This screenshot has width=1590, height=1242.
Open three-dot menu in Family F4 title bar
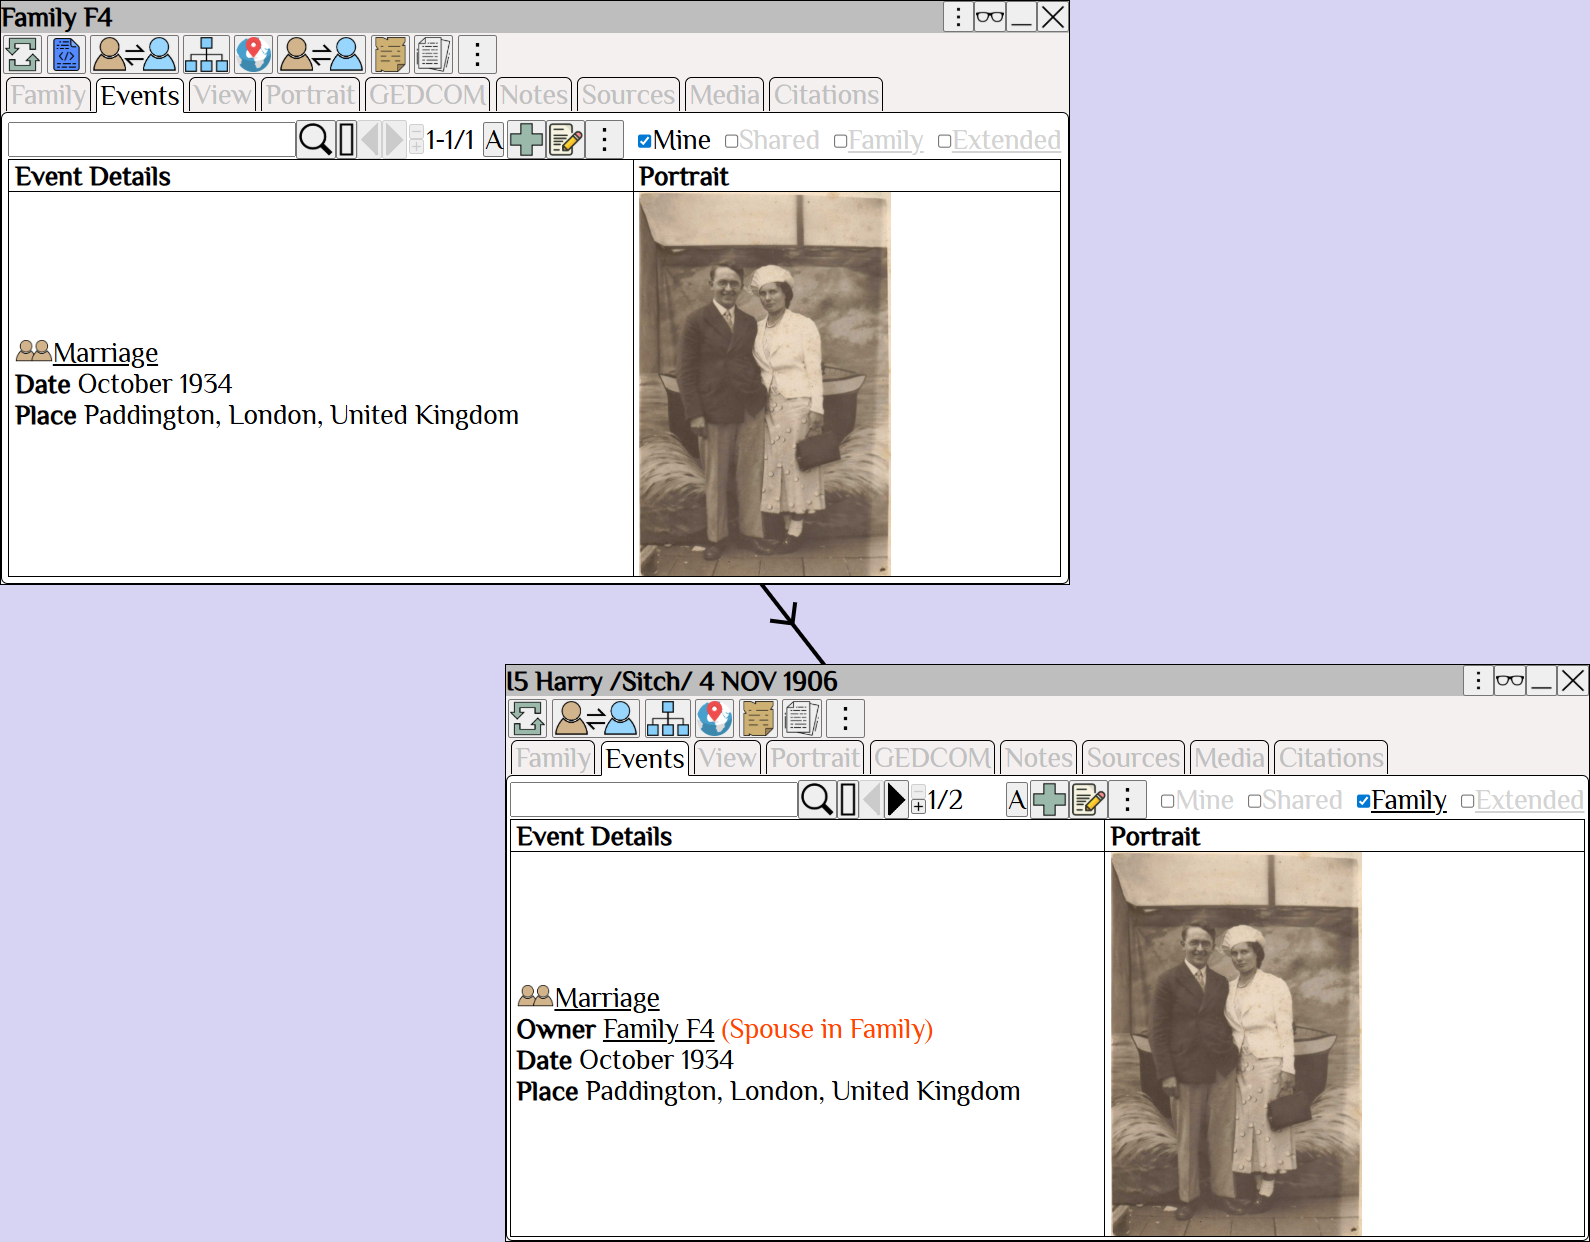pos(958,17)
